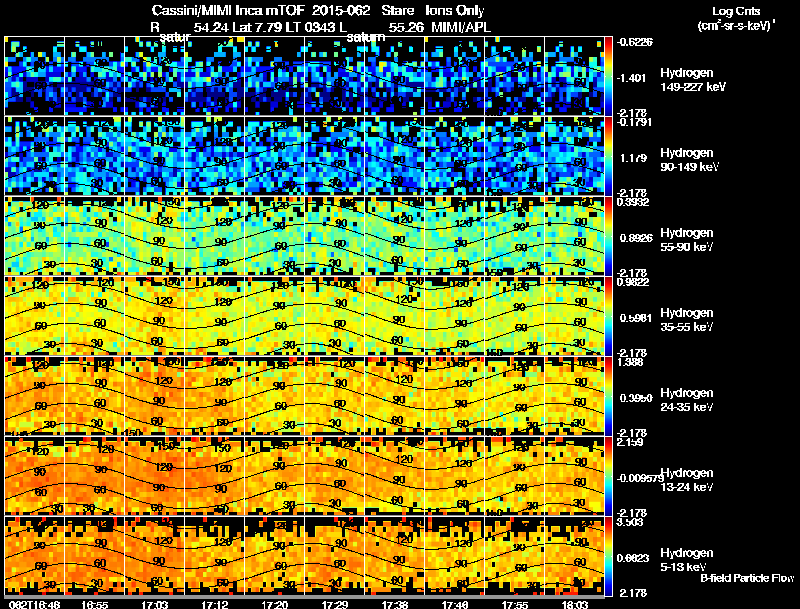Click the 'Lat 7.79' header value

pos(257,28)
